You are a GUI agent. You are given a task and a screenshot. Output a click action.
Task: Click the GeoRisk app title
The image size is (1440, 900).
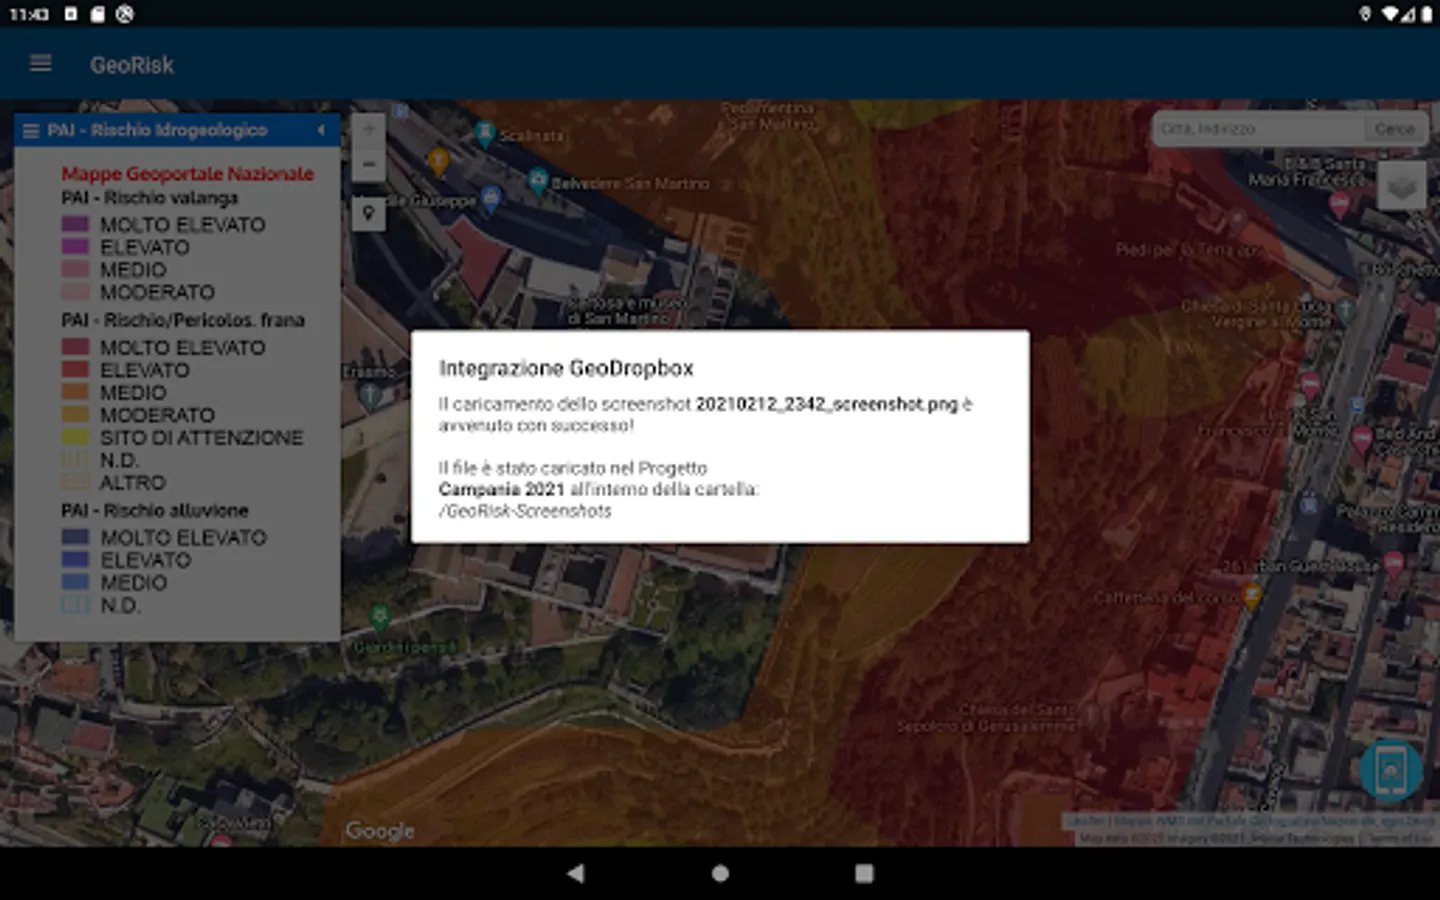132,65
